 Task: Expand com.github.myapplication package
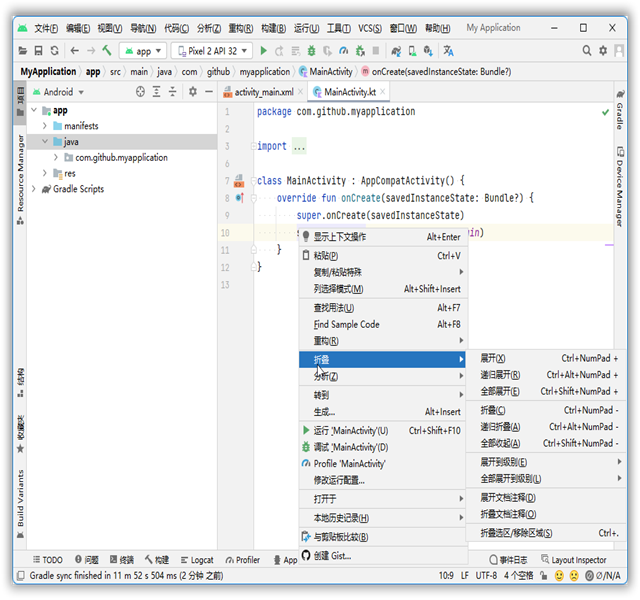point(56,158)
